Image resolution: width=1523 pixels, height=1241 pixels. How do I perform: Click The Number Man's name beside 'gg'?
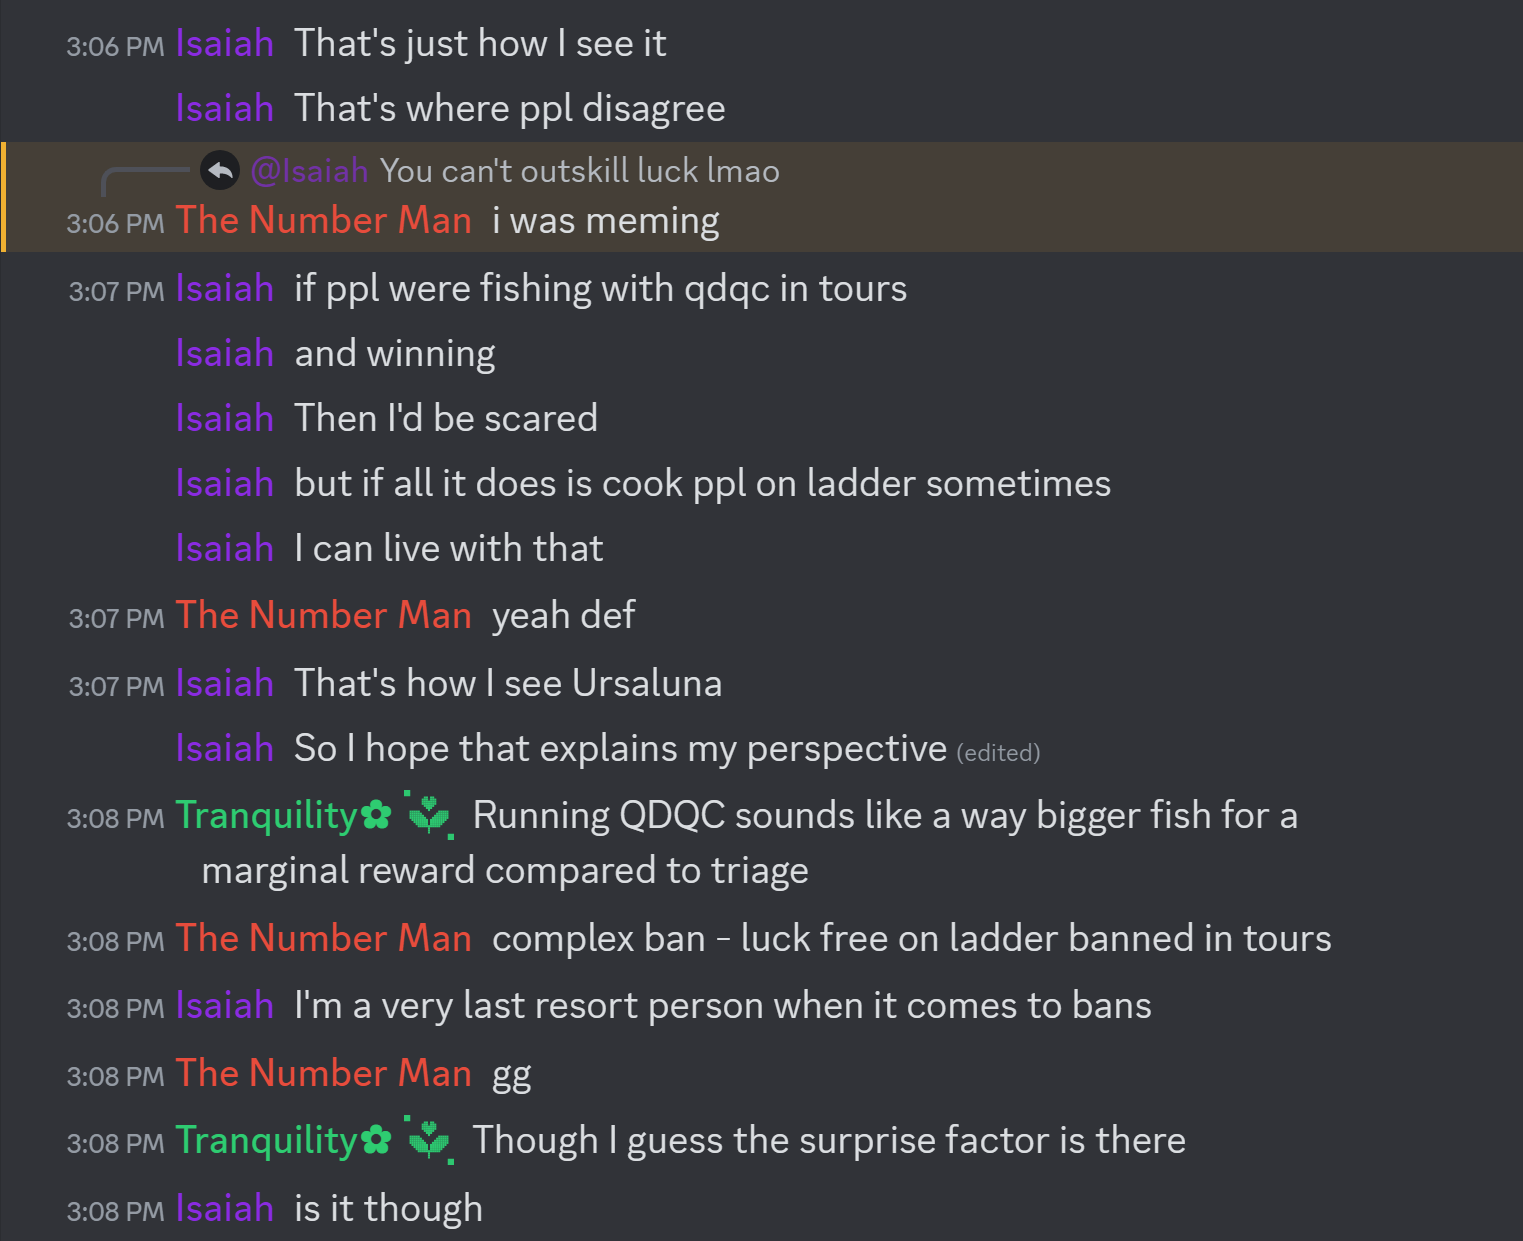(323, 1074)
